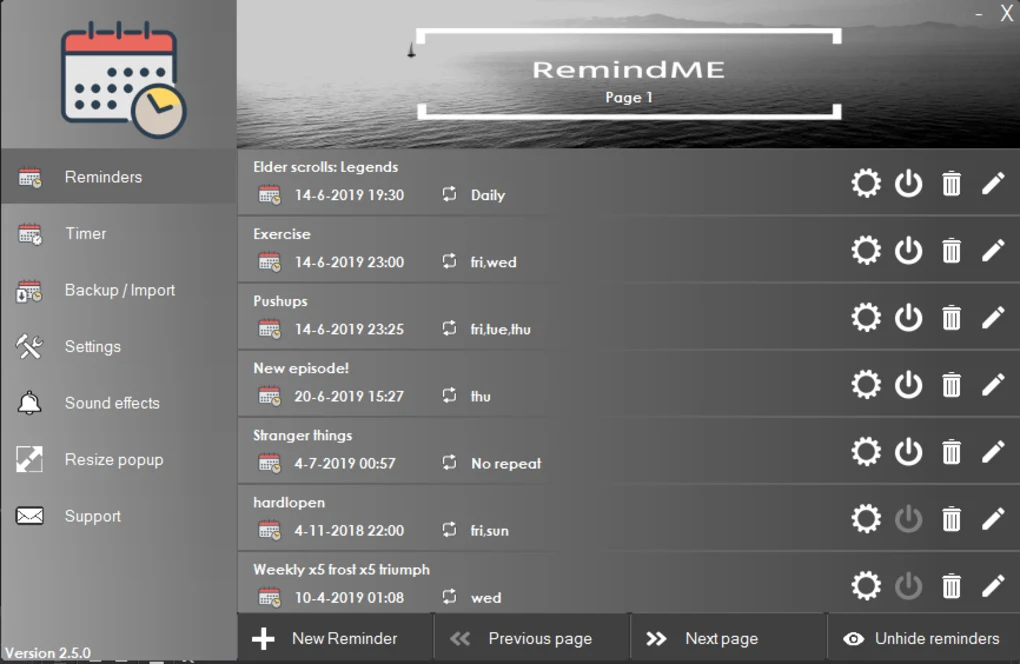Open settings for Elder scrolls: Legends reminder
Viewport: 1020px width, 664px height.
(865, 183)
